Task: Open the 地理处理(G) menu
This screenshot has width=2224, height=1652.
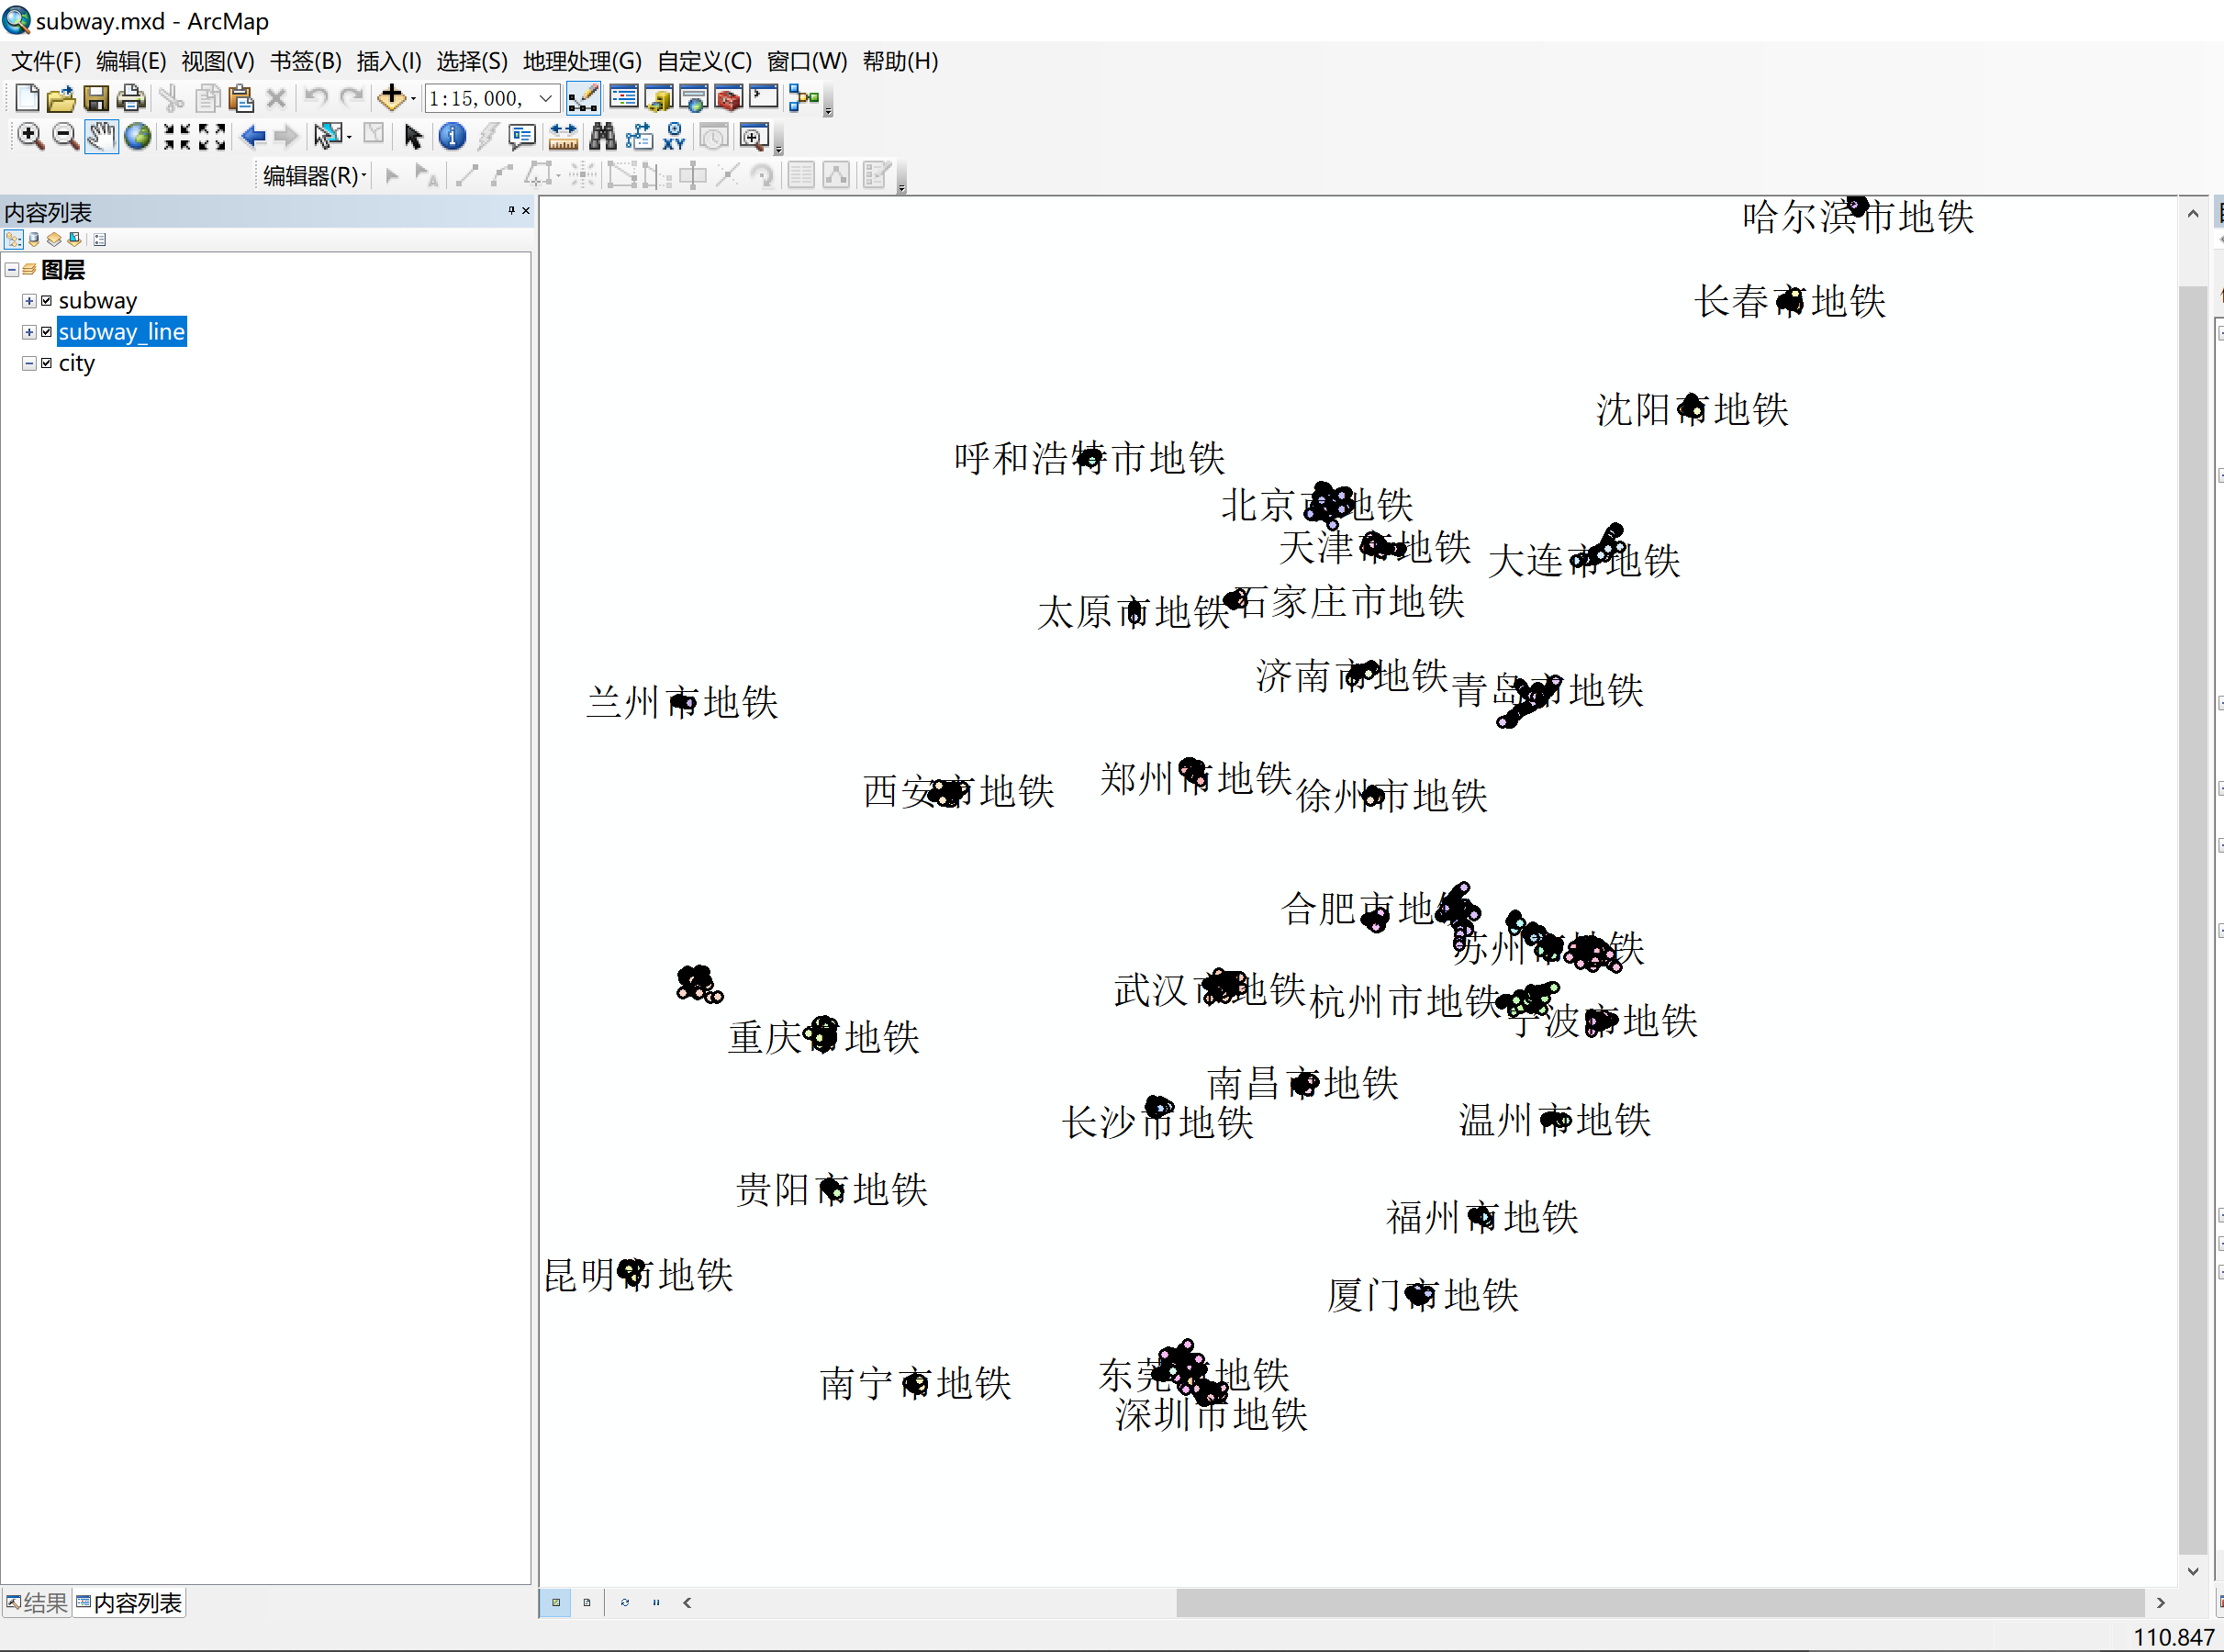Action: point(580,61)
